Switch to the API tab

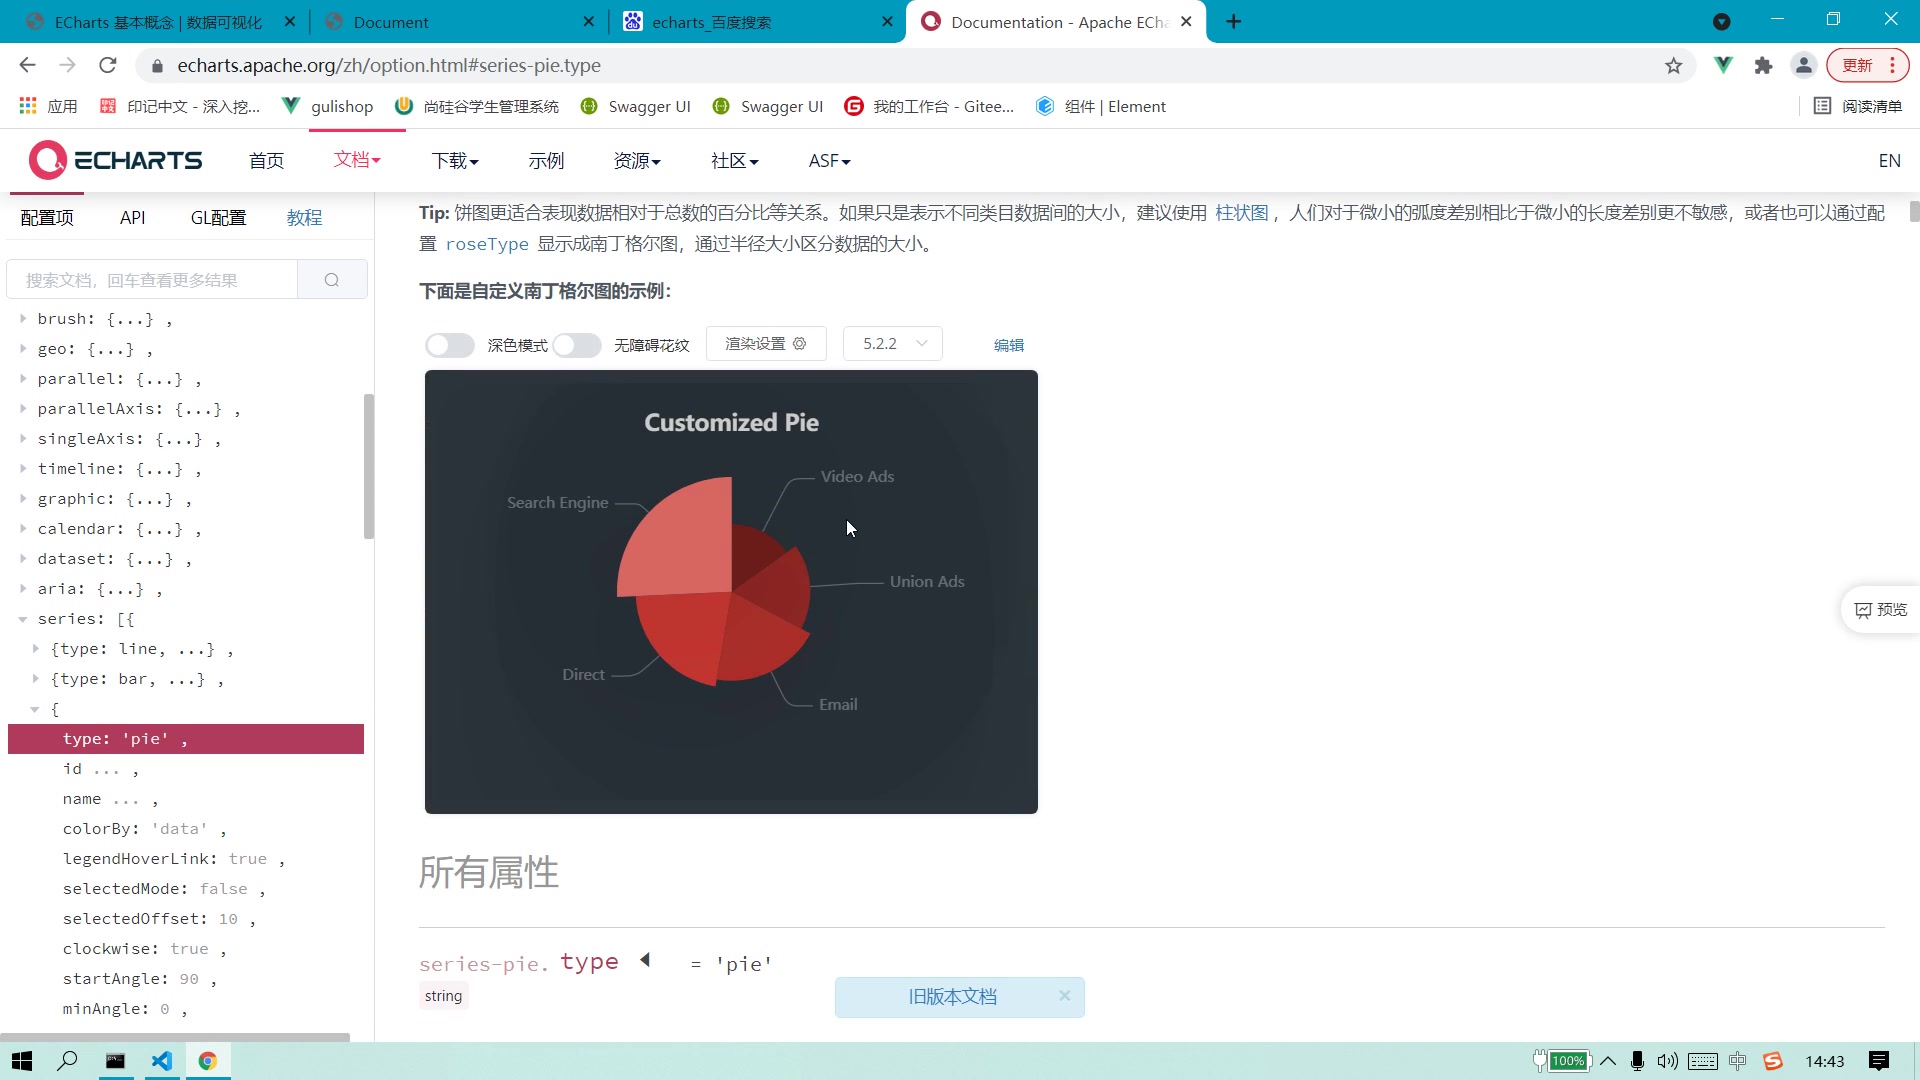(x=132, y=218)
